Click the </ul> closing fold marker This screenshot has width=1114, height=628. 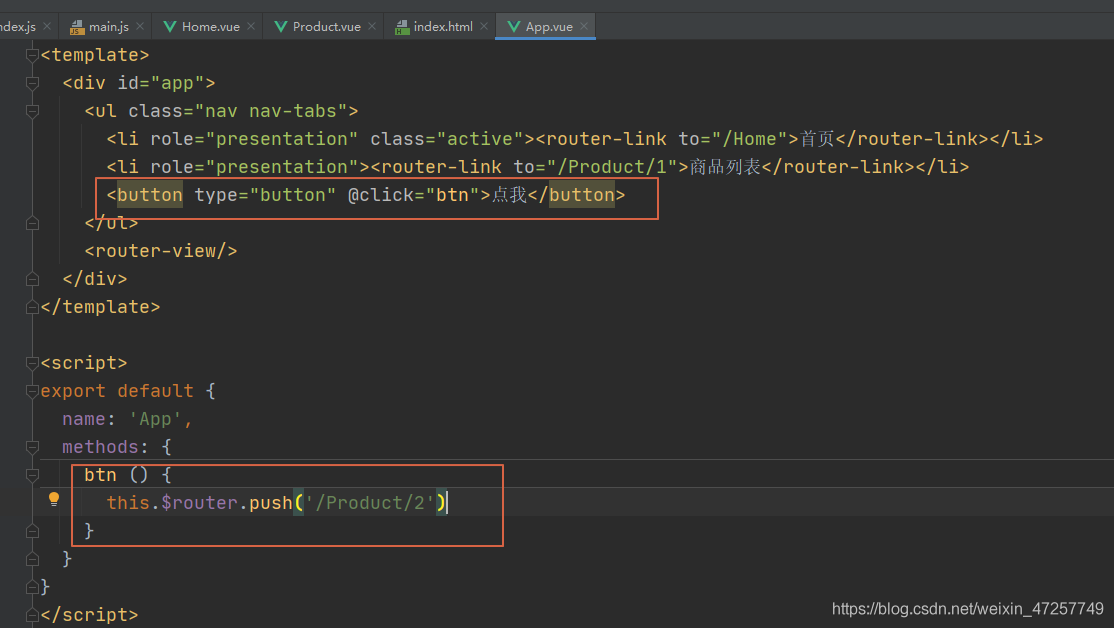[32, 223]
